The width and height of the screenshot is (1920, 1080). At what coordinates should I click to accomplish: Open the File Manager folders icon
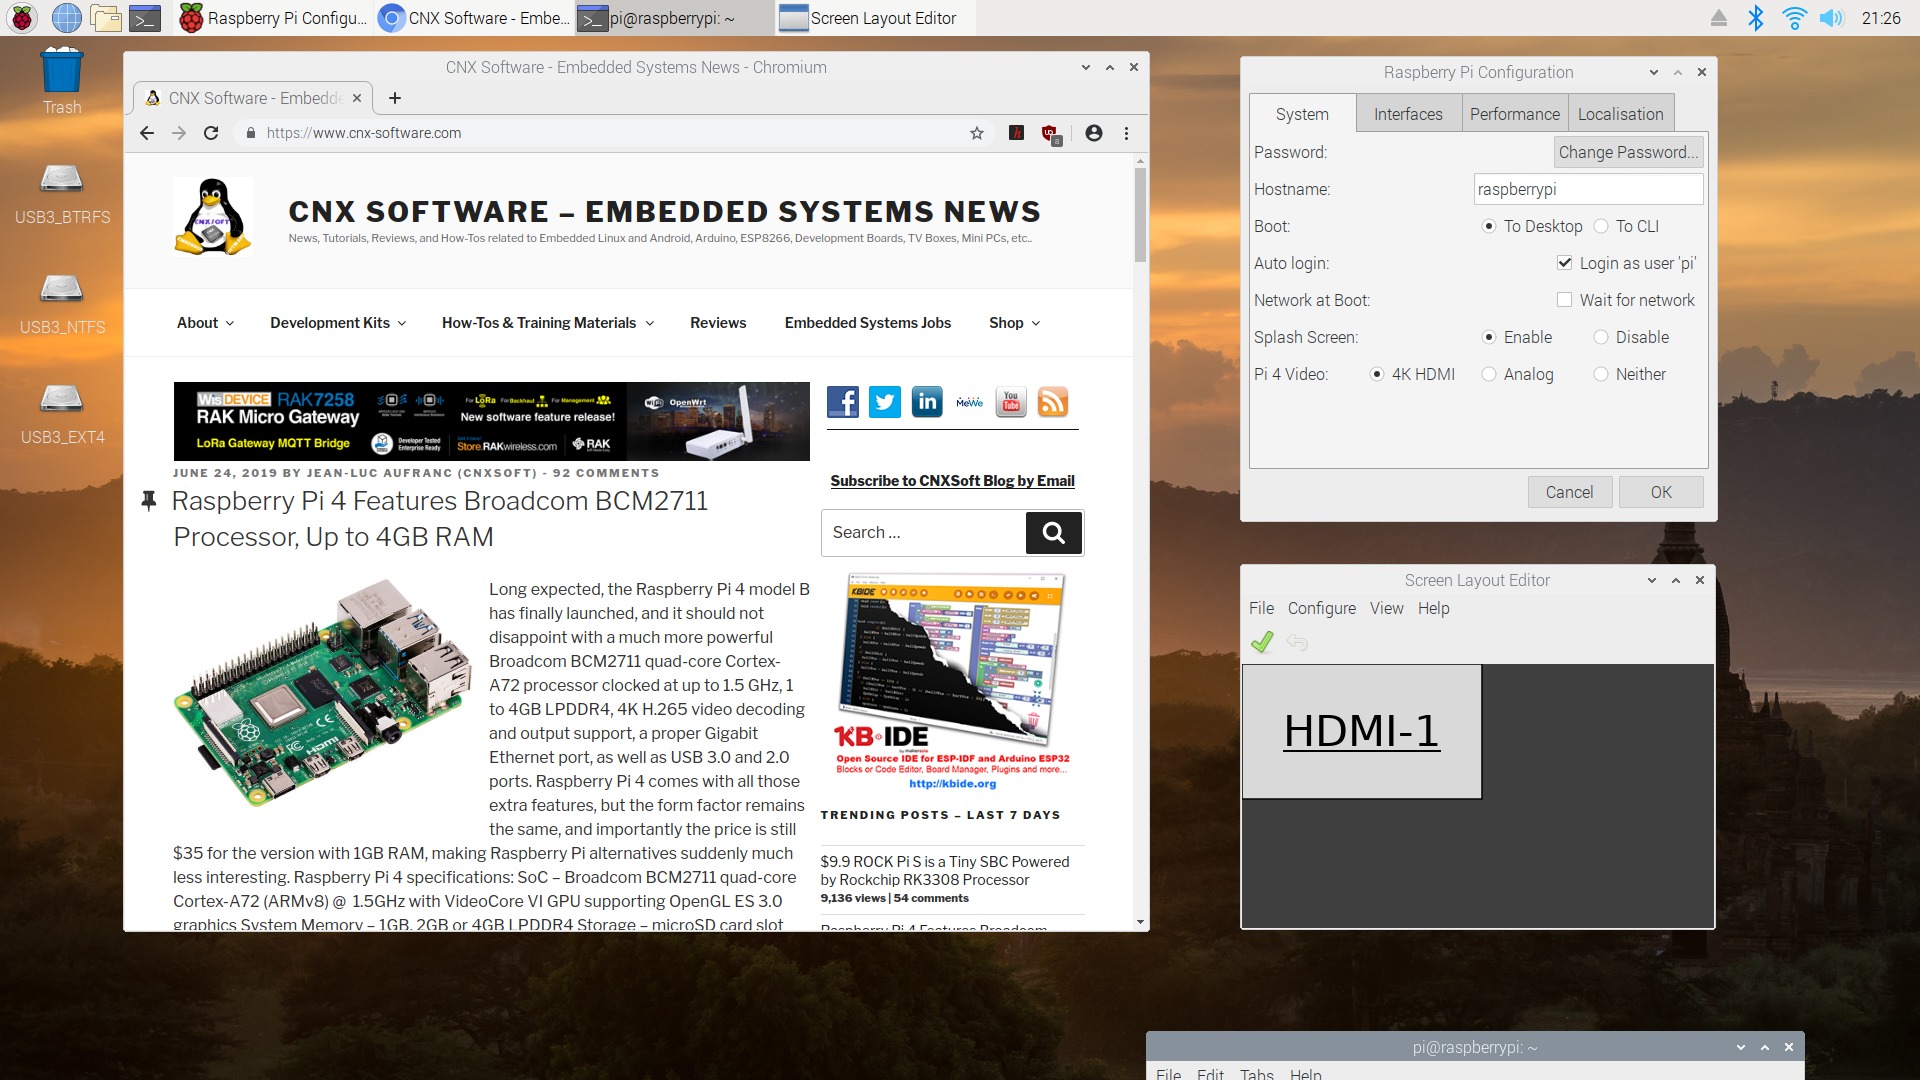(x=106, y=18)
